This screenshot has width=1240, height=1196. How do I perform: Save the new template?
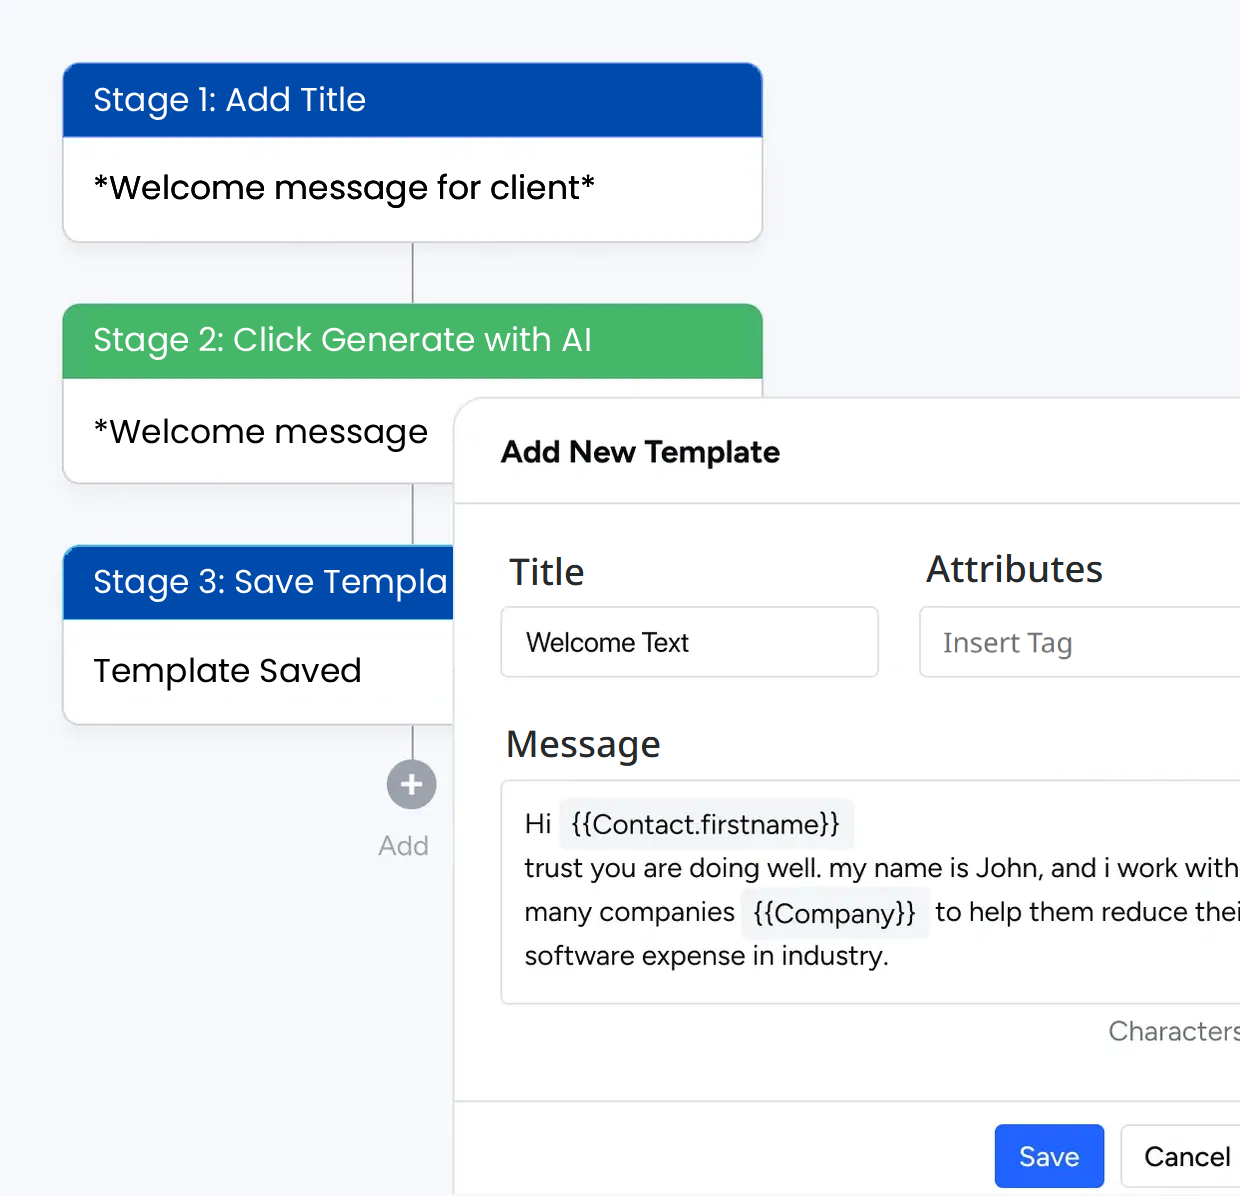[1048, 1156]
